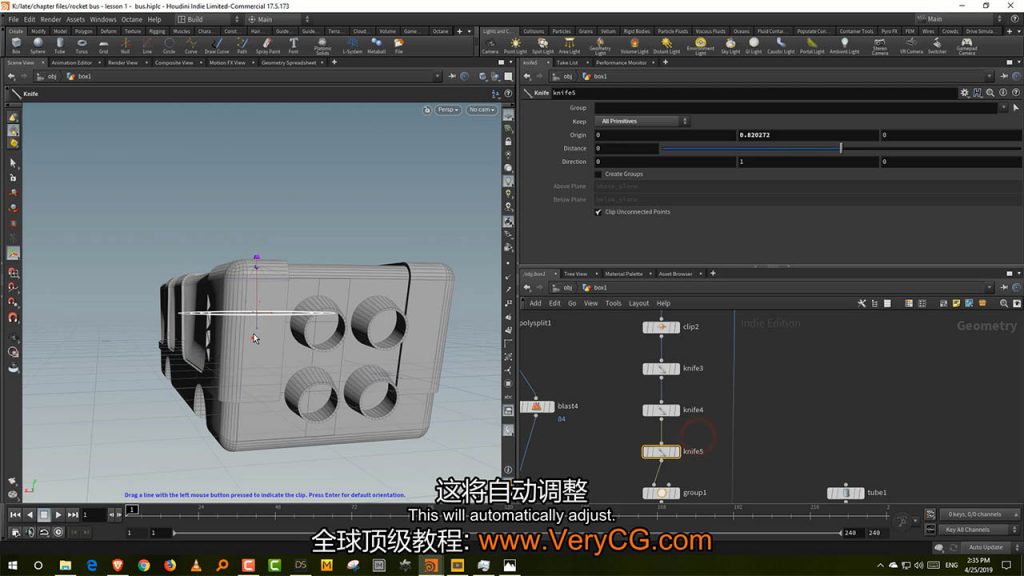The image size is (1024, 576).
Task: Open the Main radial menu dropdown
Action: click(278, 20)
